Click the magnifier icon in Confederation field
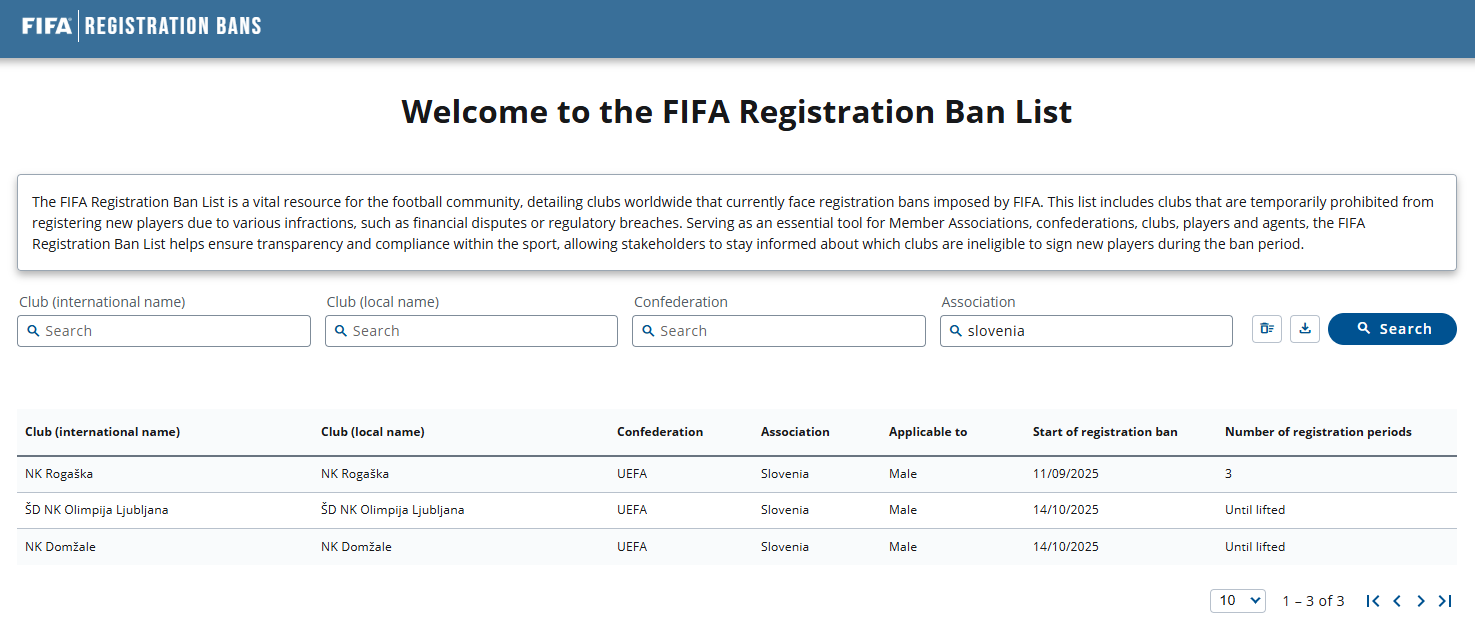1475x633 pixels. point(648,331)
